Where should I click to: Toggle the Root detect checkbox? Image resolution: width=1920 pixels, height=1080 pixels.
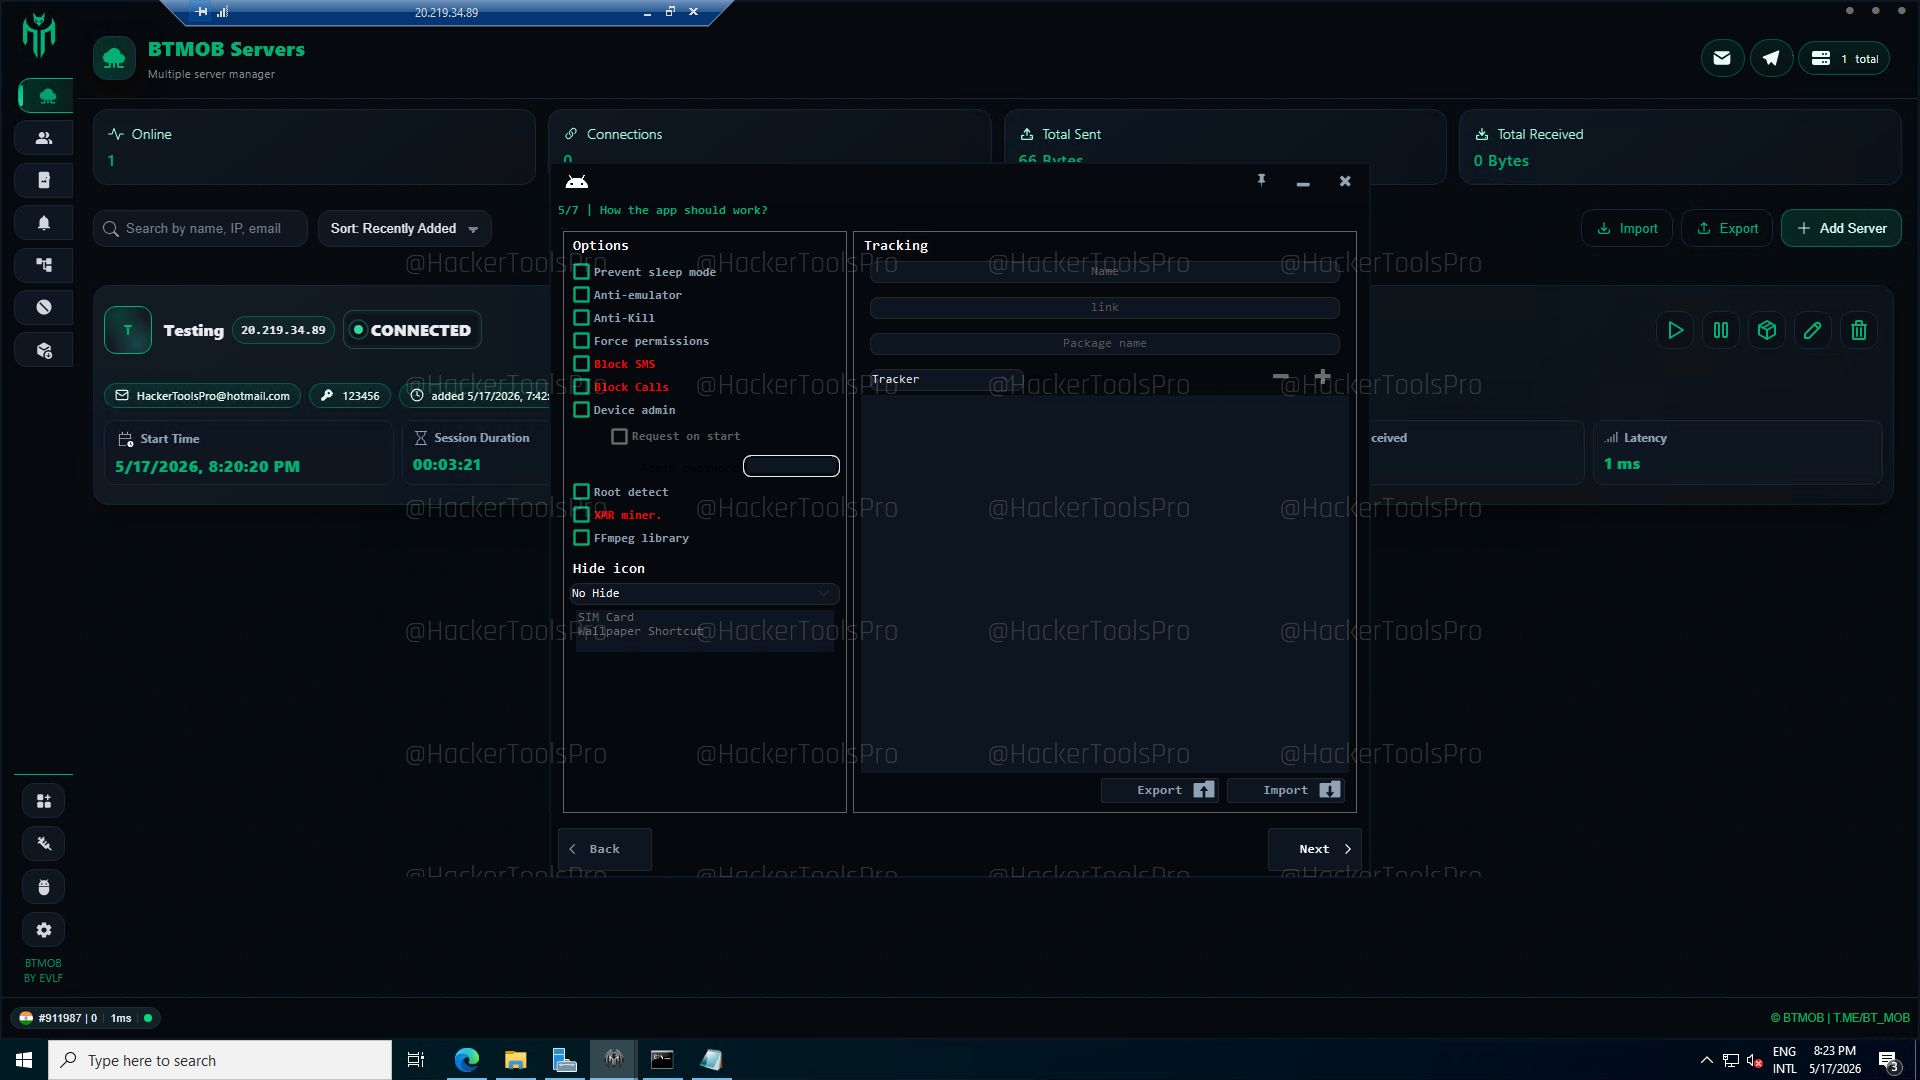pyautogui.click(x=581, y=492)
